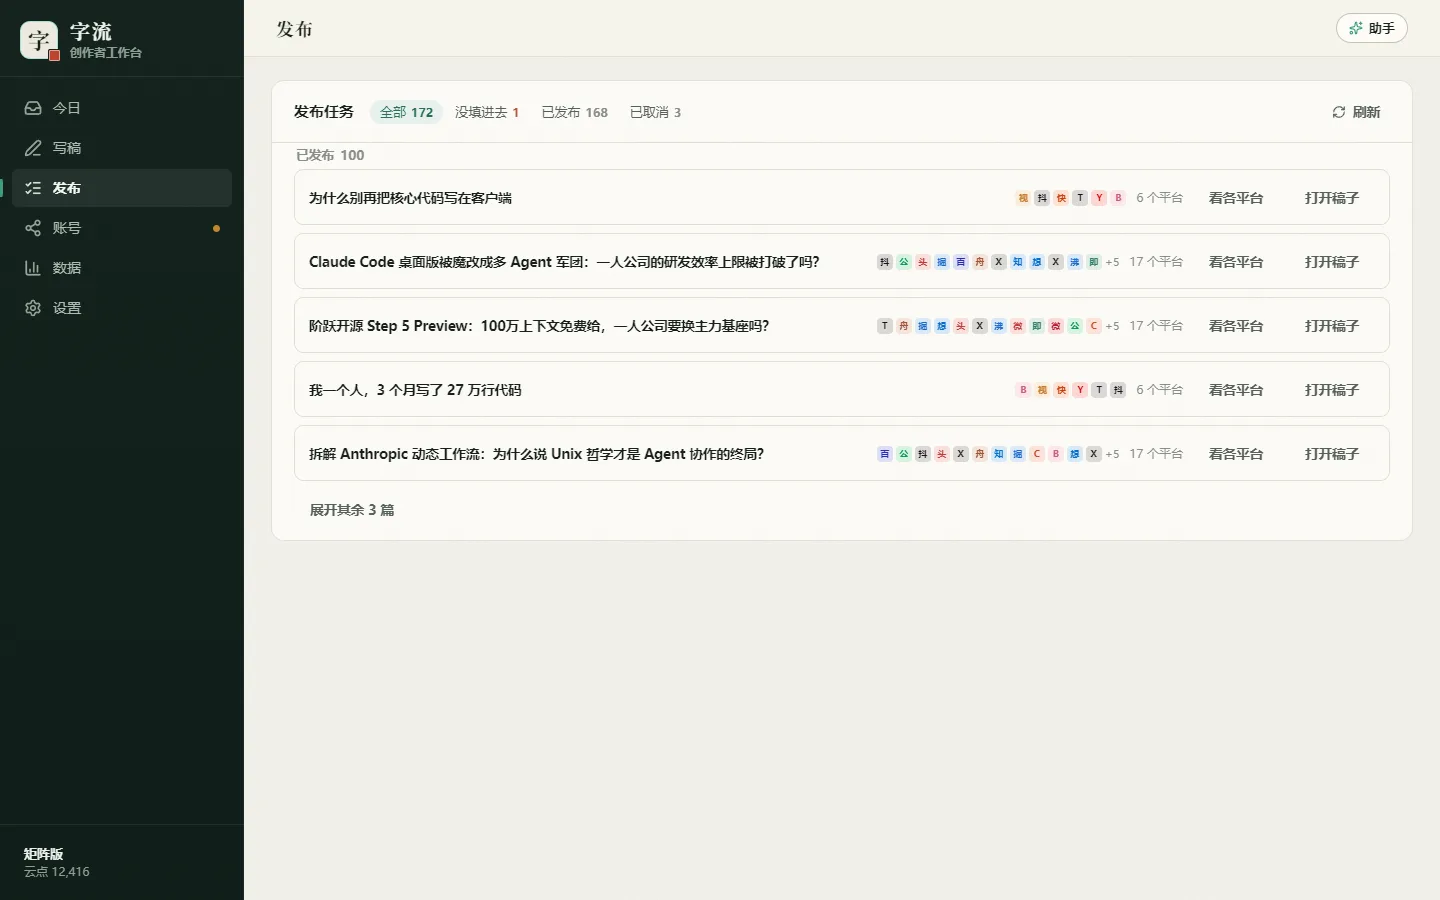Click the 抖 badge in the 我一个人 row
Viewport: 1440px width, 900px height.
(1118, 390)
